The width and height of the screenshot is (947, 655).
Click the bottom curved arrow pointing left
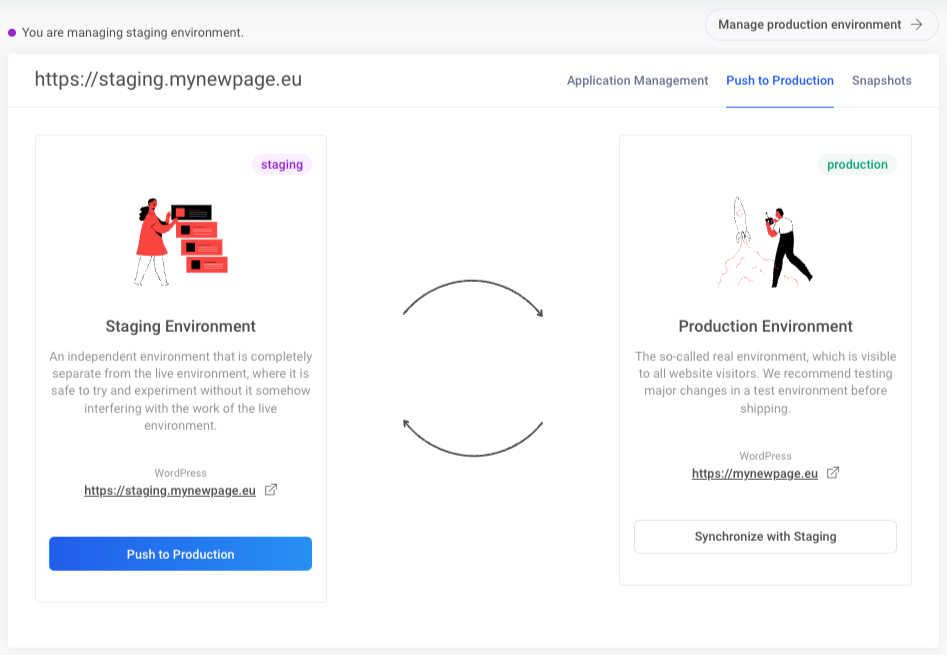(473, 439)
